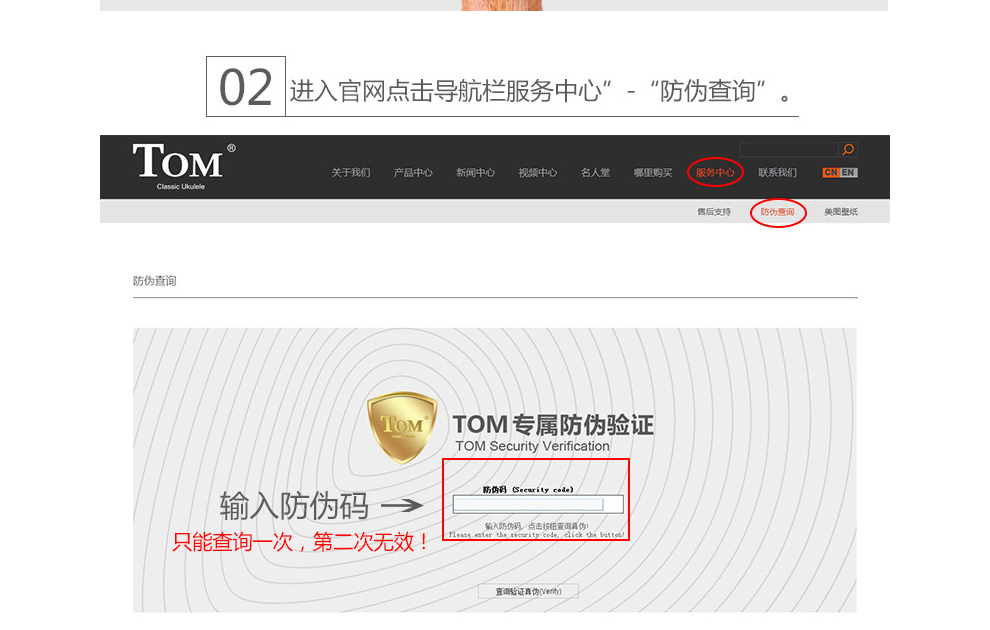
Task: Switch language to EN
Action: [x=848, y=172]
